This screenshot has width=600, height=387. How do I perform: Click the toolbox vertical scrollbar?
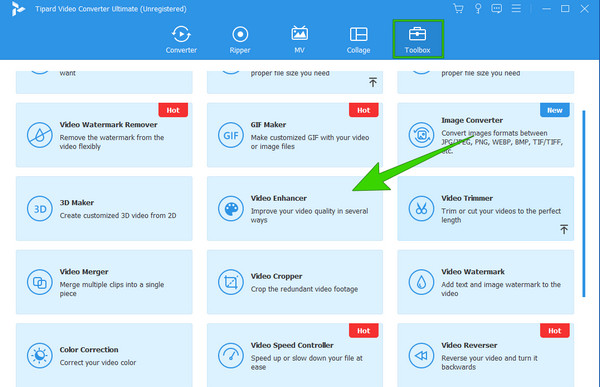[584, 204]
